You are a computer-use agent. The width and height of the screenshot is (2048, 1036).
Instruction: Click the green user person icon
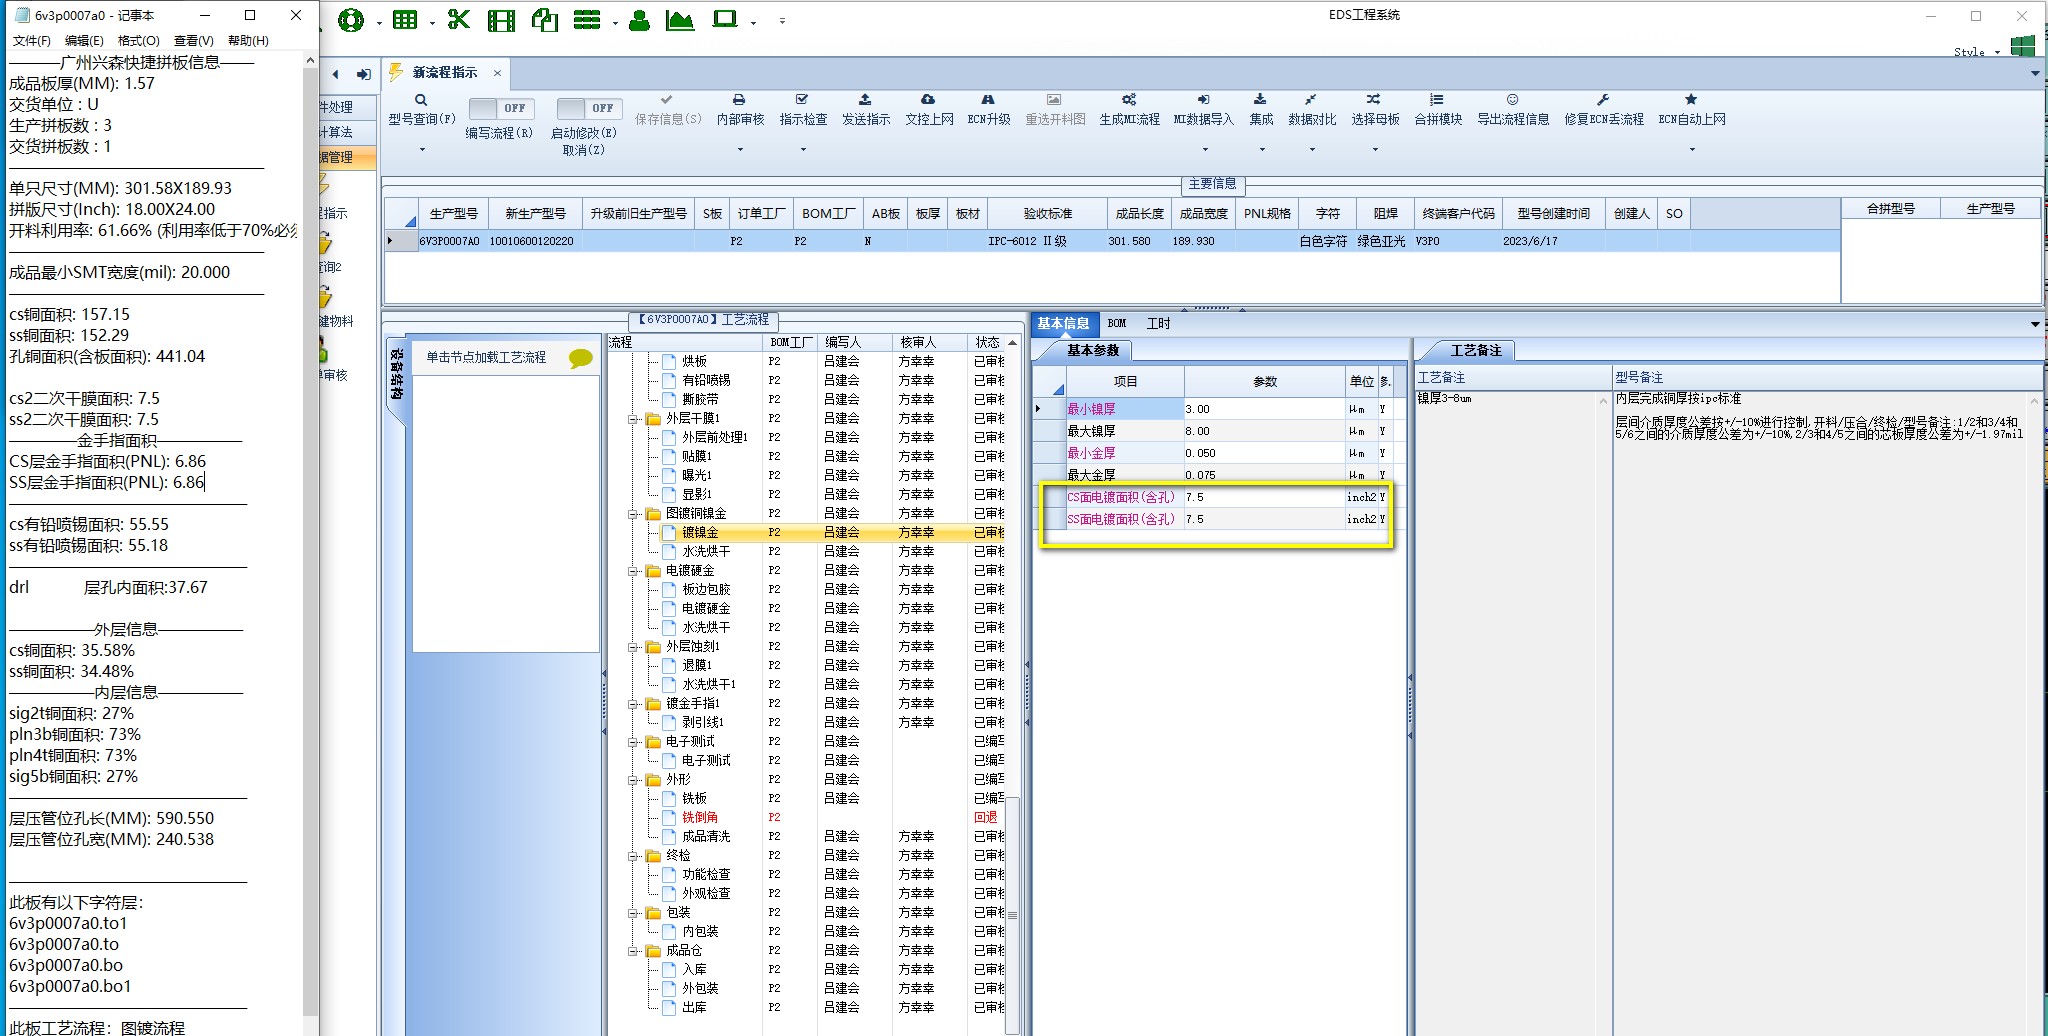[639, 20]
